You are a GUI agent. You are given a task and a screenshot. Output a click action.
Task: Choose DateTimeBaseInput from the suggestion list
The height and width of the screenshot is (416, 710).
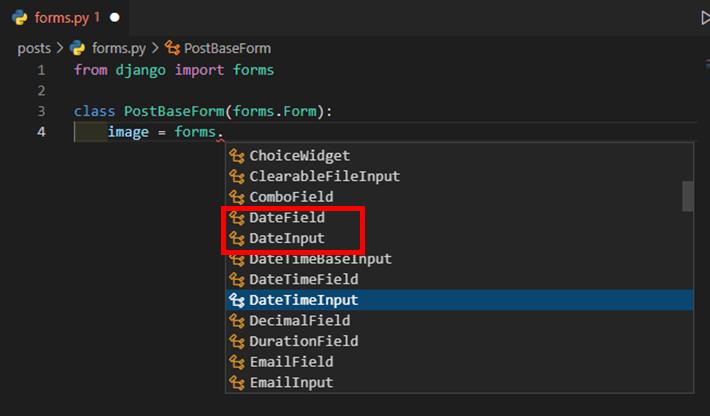click(460, 259)
